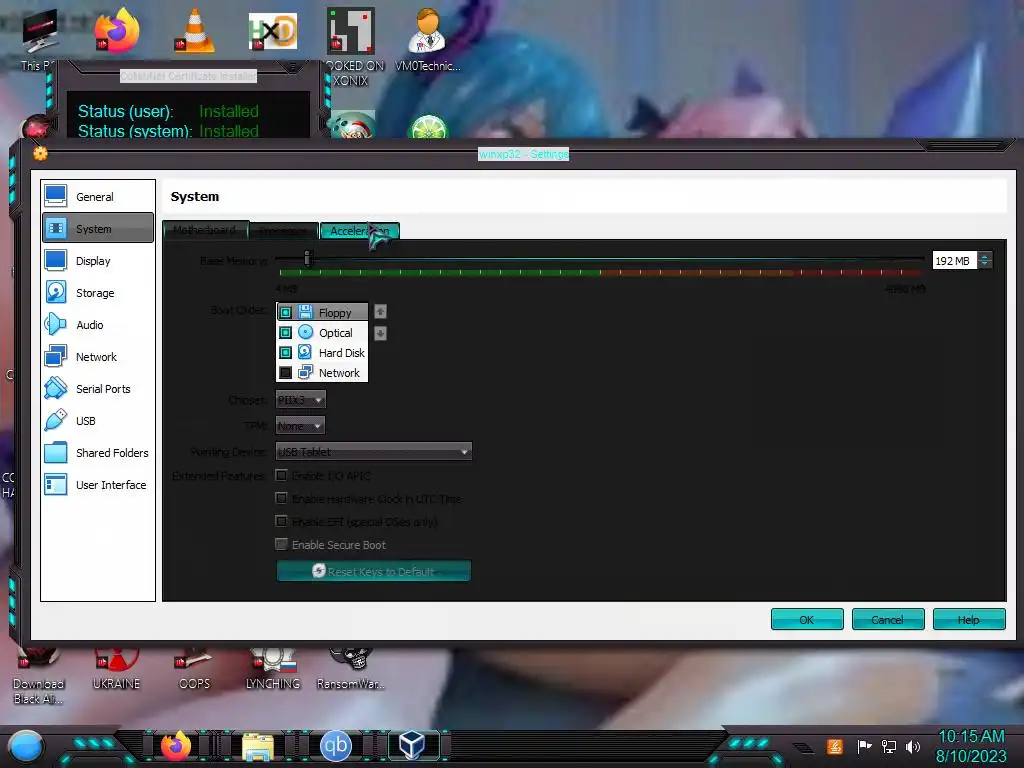This screenshot has height=768, width=1024.
Task: Click the volume speaker tray icon
Action: [913, 746]
